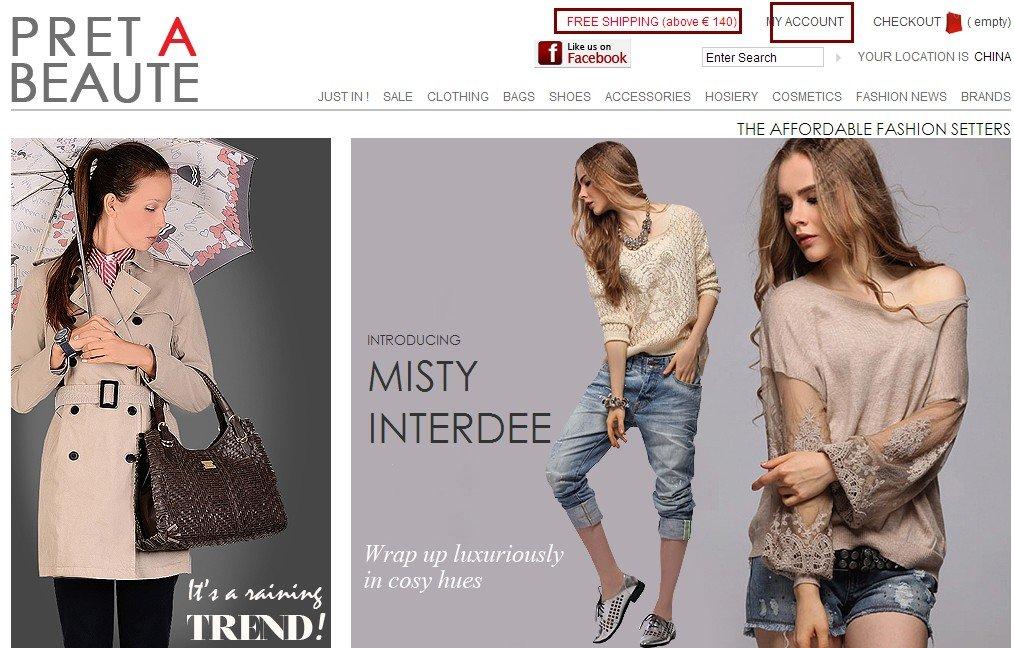Open the SALE menu item
The image size is (1014, 648).
click(x=398, y=97)
